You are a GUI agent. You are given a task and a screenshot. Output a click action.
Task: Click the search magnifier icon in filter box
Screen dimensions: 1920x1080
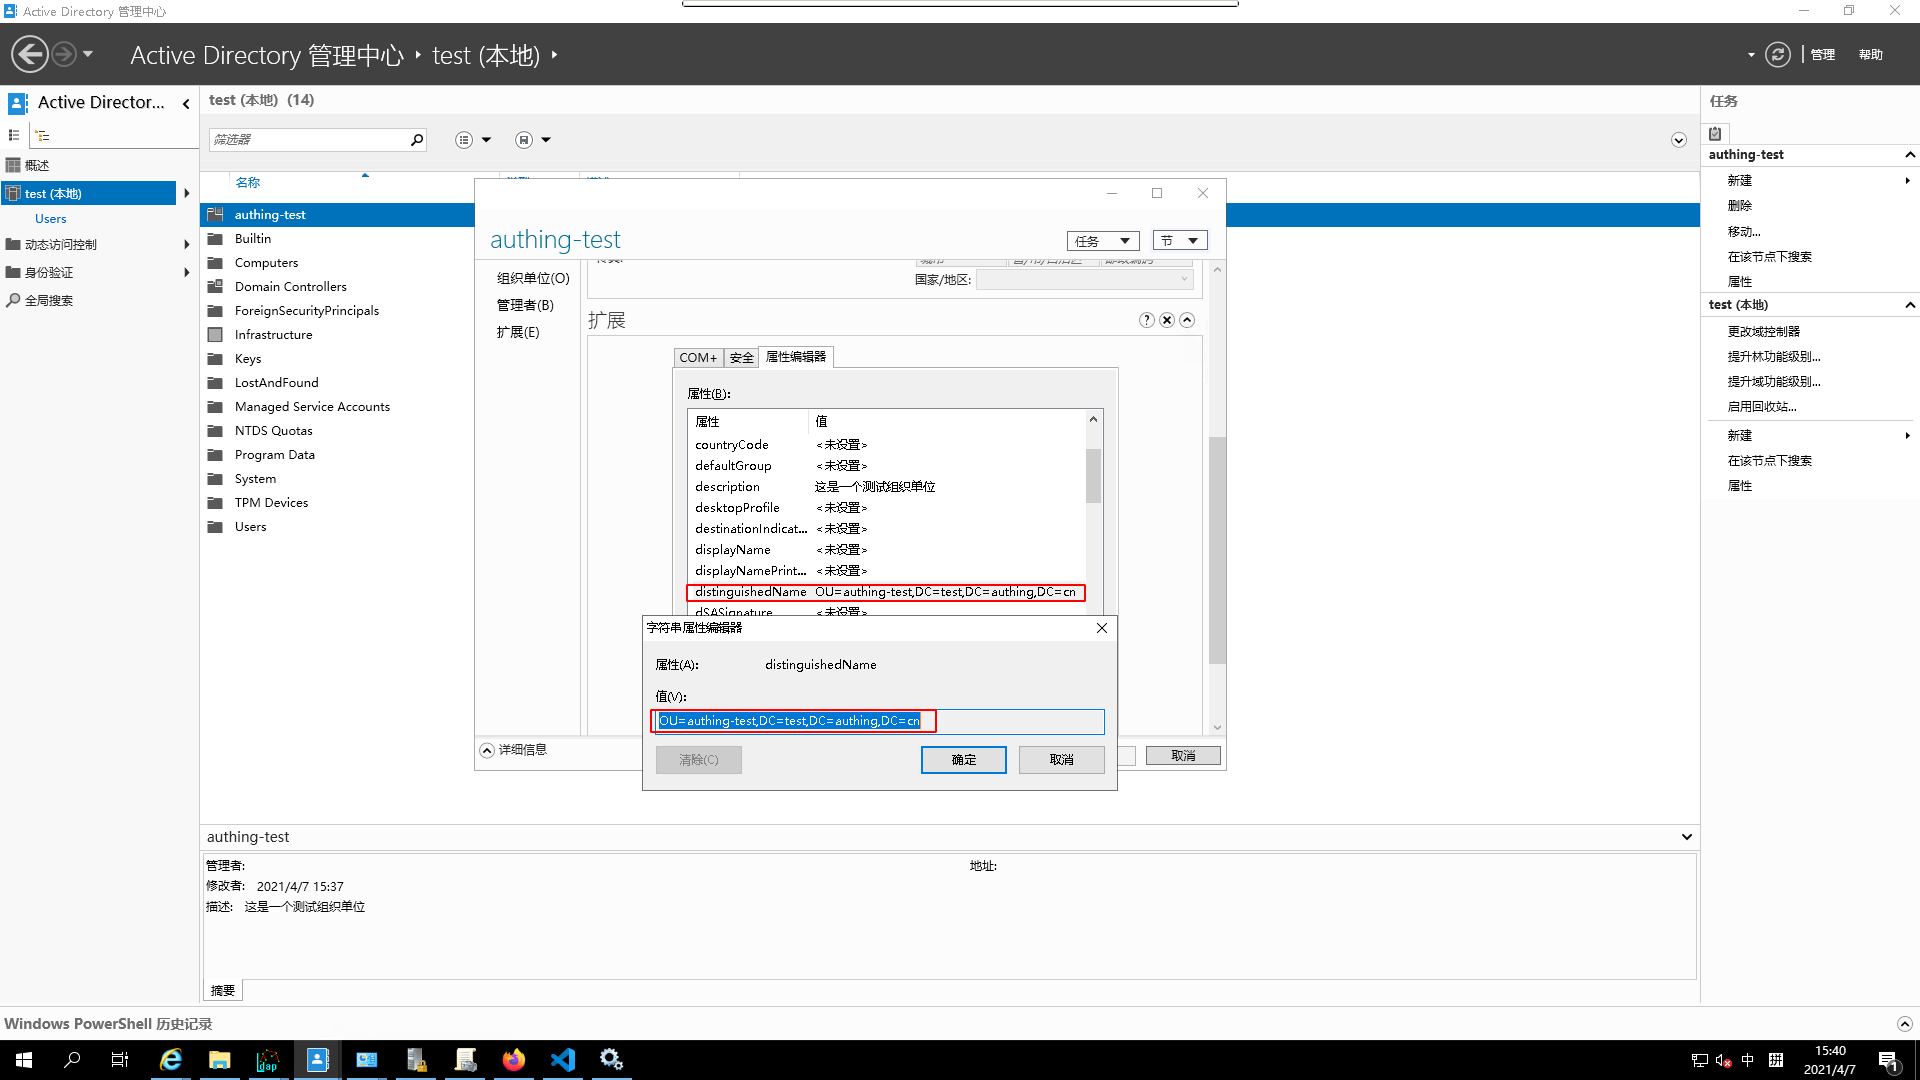tap(417, 139)
